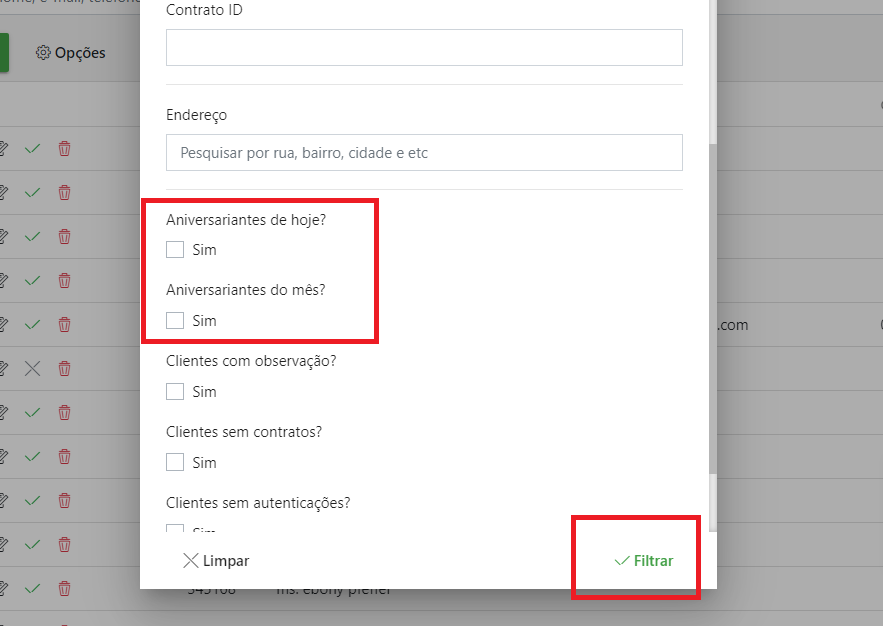Click the Contrato ID input field
This screenshot has width=883, height=626.
[424, 47]
